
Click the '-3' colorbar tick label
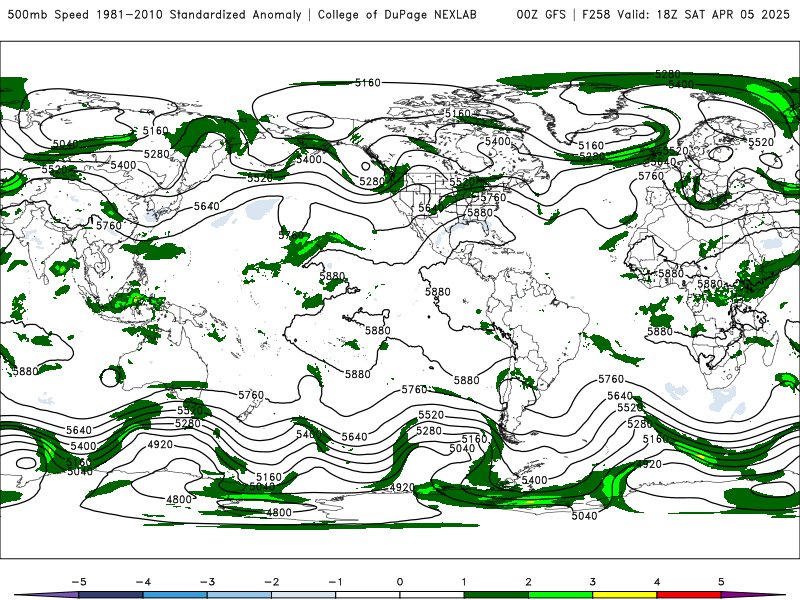[x=207, y=582]
